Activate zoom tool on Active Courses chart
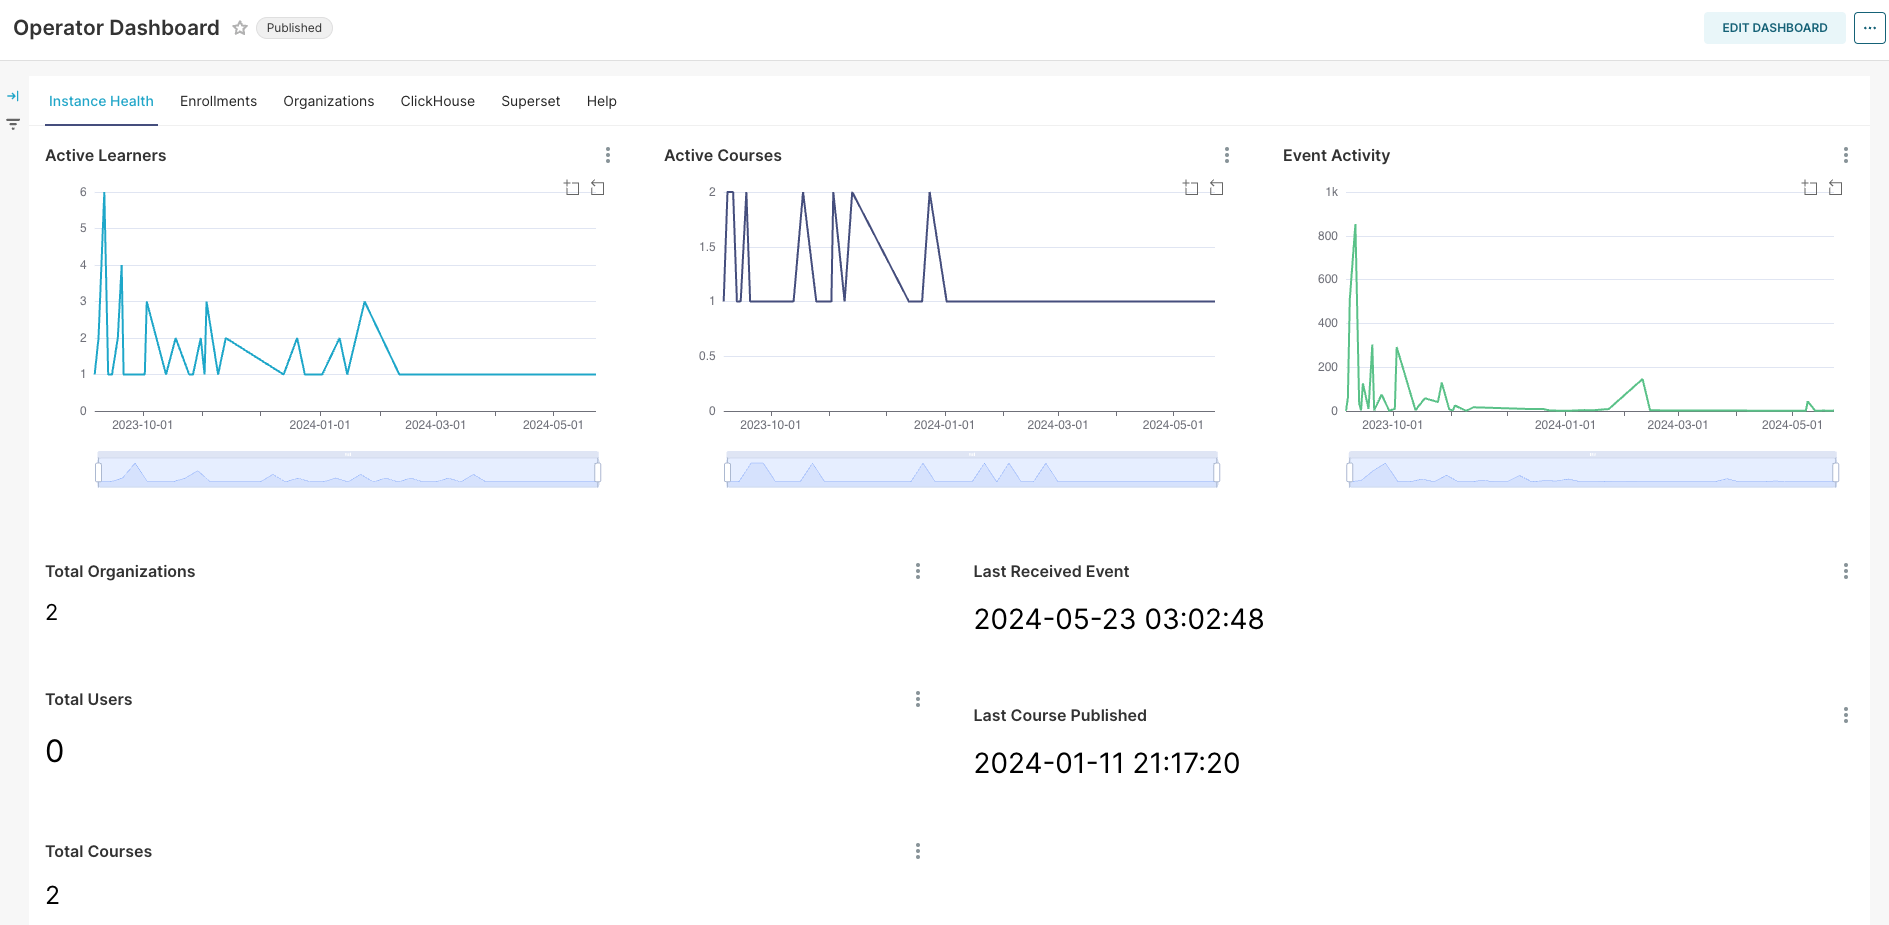This screenshot has width=1889, height=925. pos(1191,188)
